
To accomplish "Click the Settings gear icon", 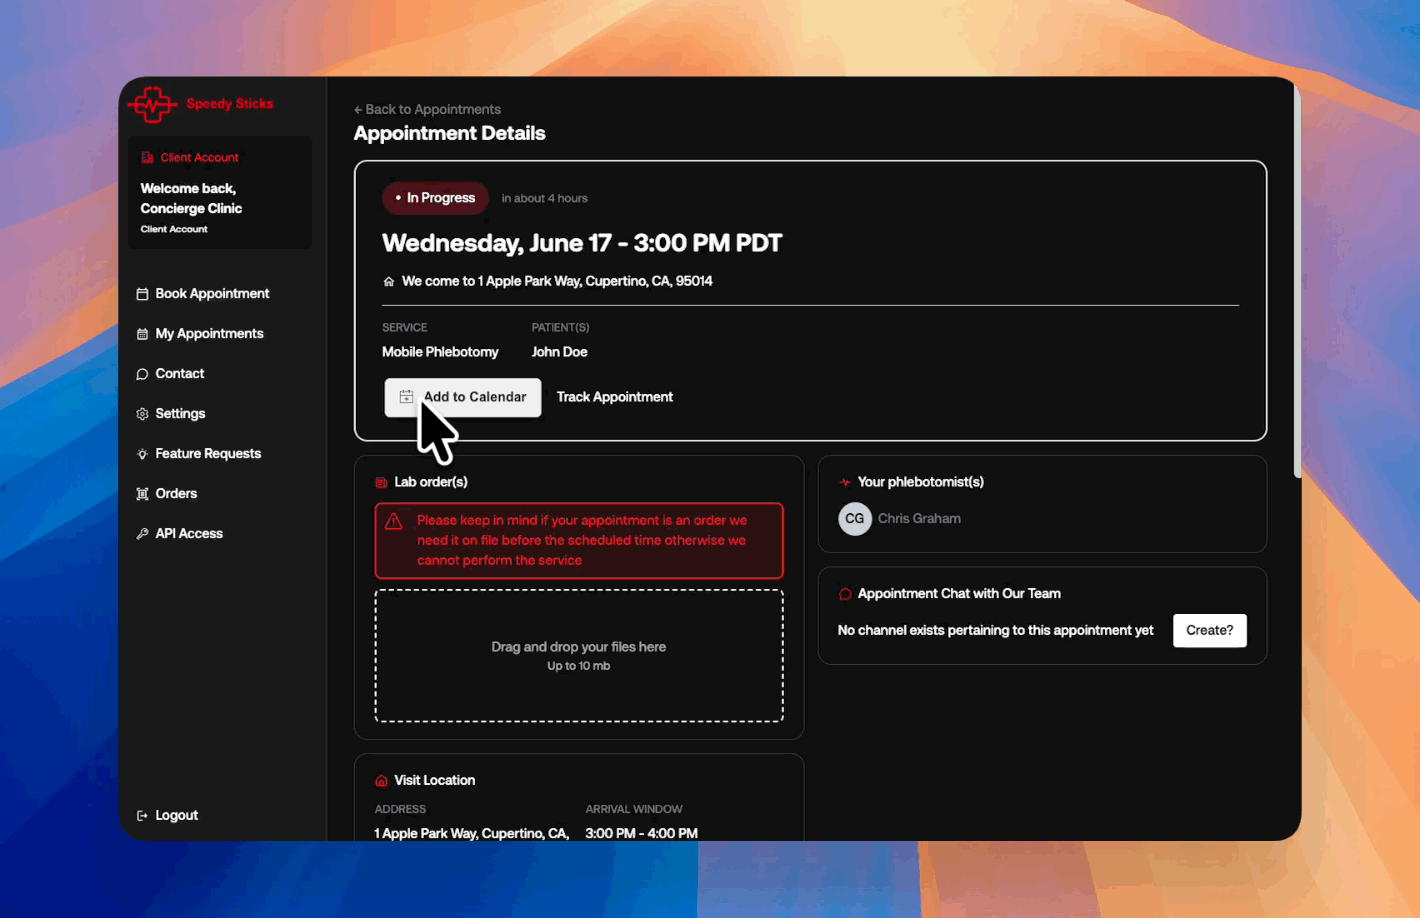I will pos(142,414).
